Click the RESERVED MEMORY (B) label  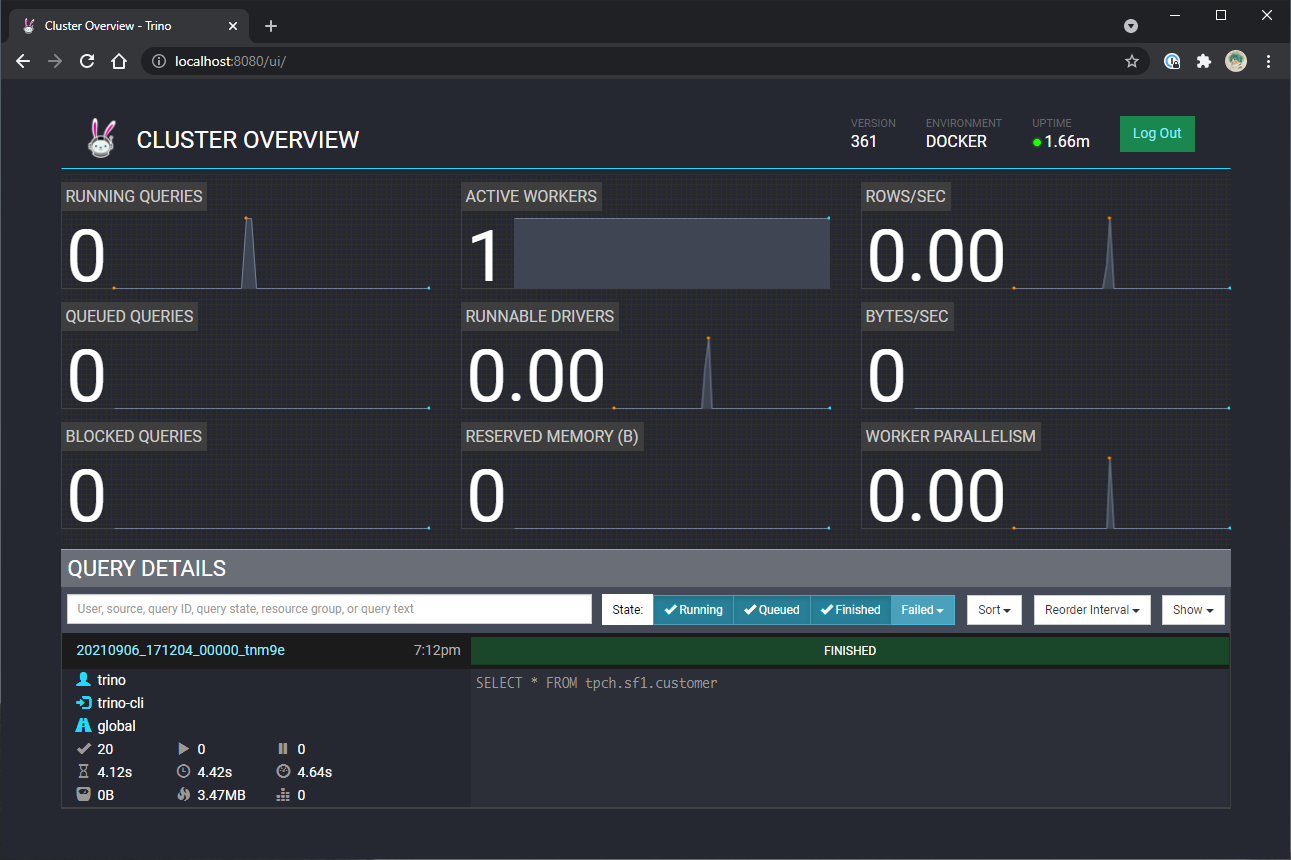pos(552,436)
